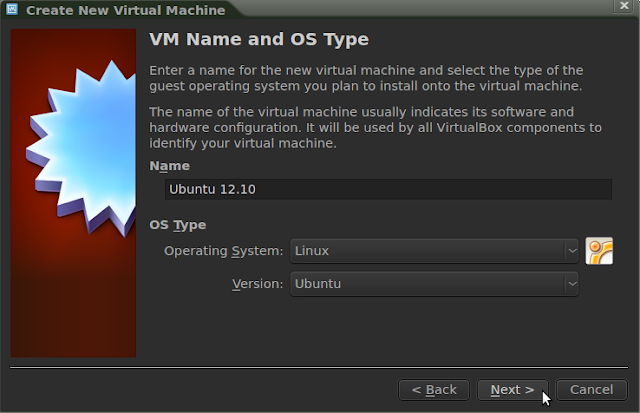Image resolution: width=640 pixels, height=413 pixels.
Task: Click the 'VM Name and OS Type' heading
Action: tap(259, 40)
